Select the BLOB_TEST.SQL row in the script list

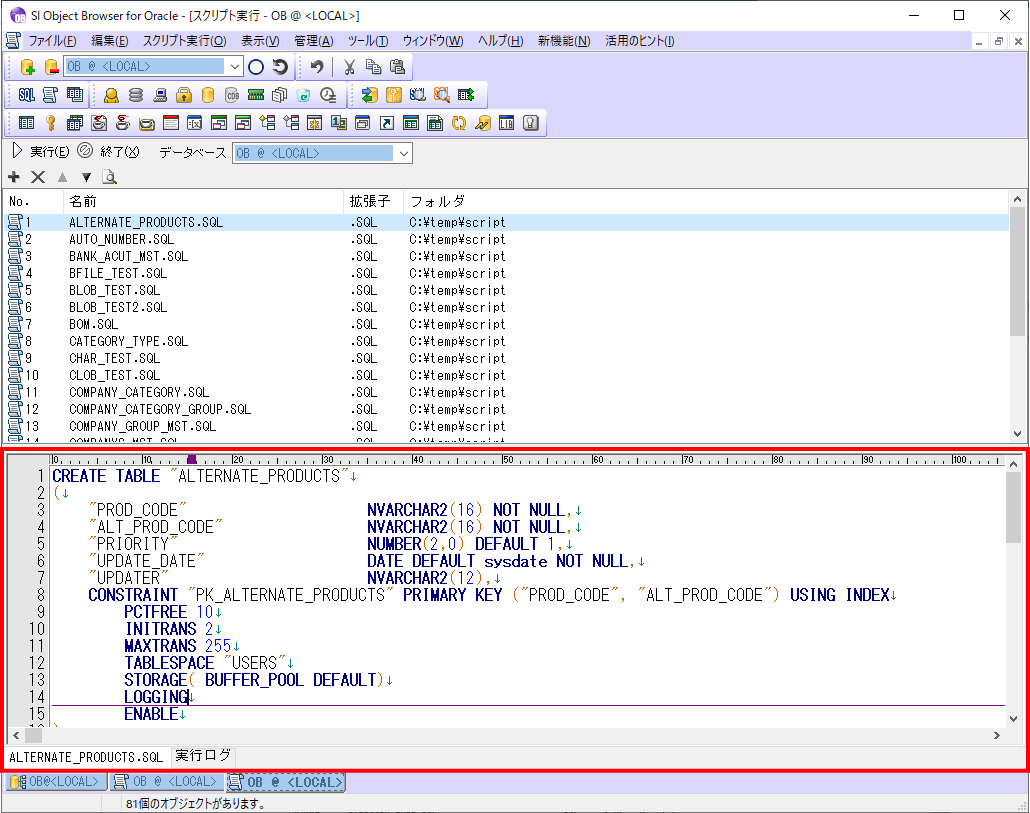coord(150,290)
